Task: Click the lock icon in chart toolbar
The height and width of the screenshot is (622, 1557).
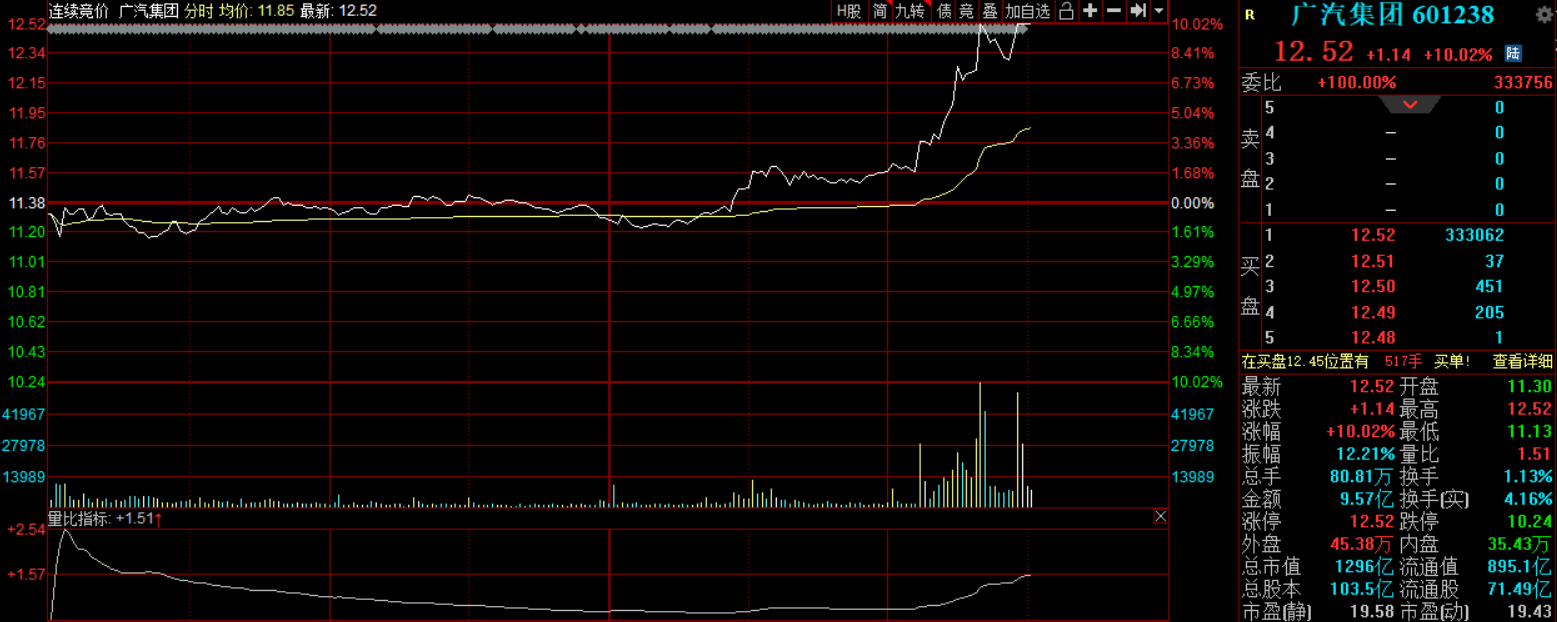Action: [x=1066, y=11]
